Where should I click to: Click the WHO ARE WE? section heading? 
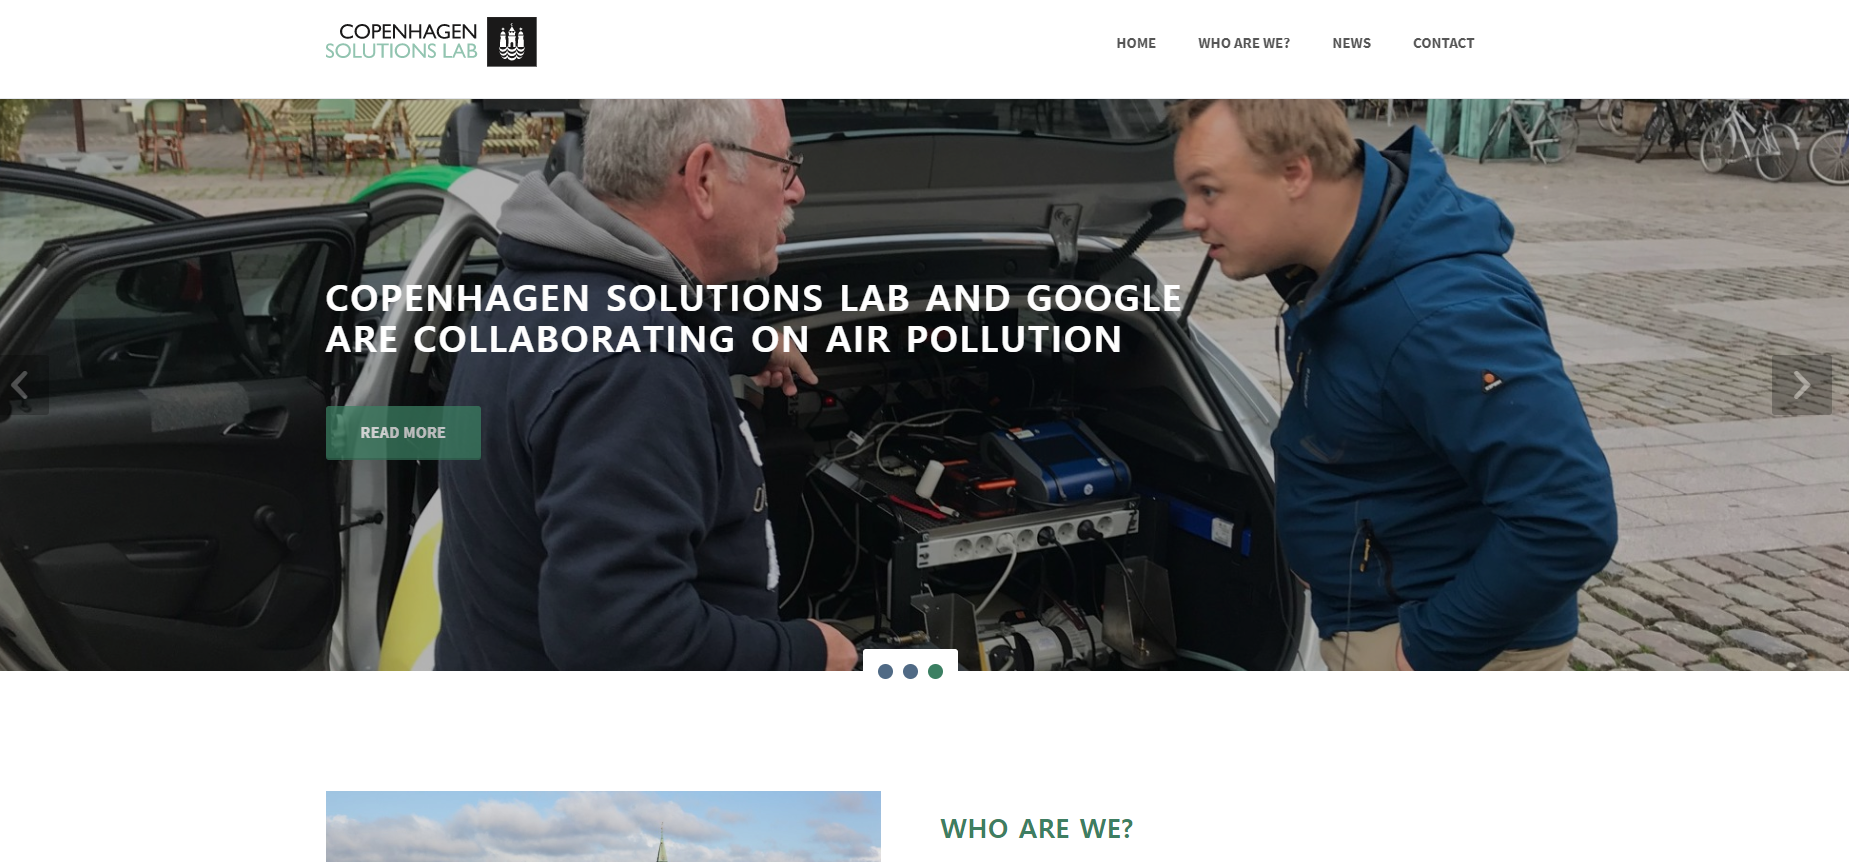pyautogui.click(x=1036, y=829)
